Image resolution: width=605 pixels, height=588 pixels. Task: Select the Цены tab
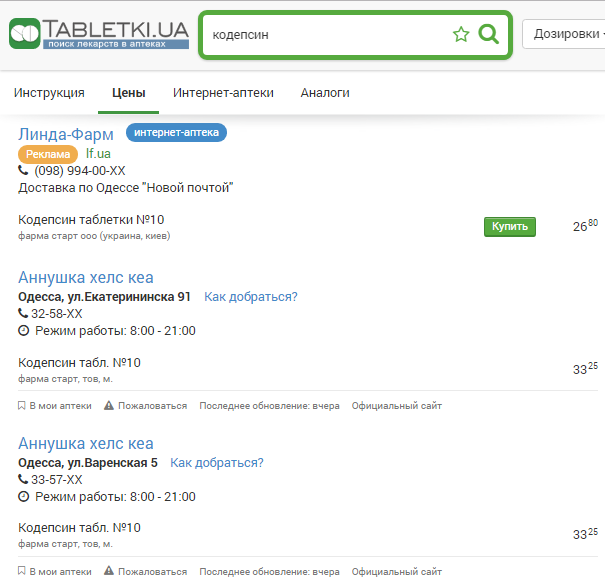point(128,93)
